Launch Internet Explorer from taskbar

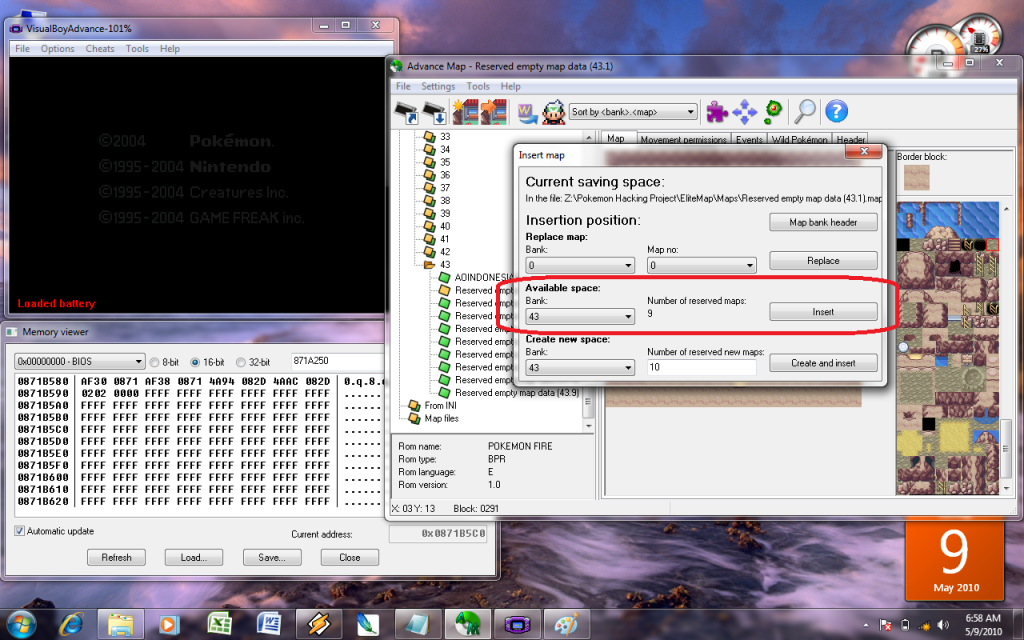(71, 624)
